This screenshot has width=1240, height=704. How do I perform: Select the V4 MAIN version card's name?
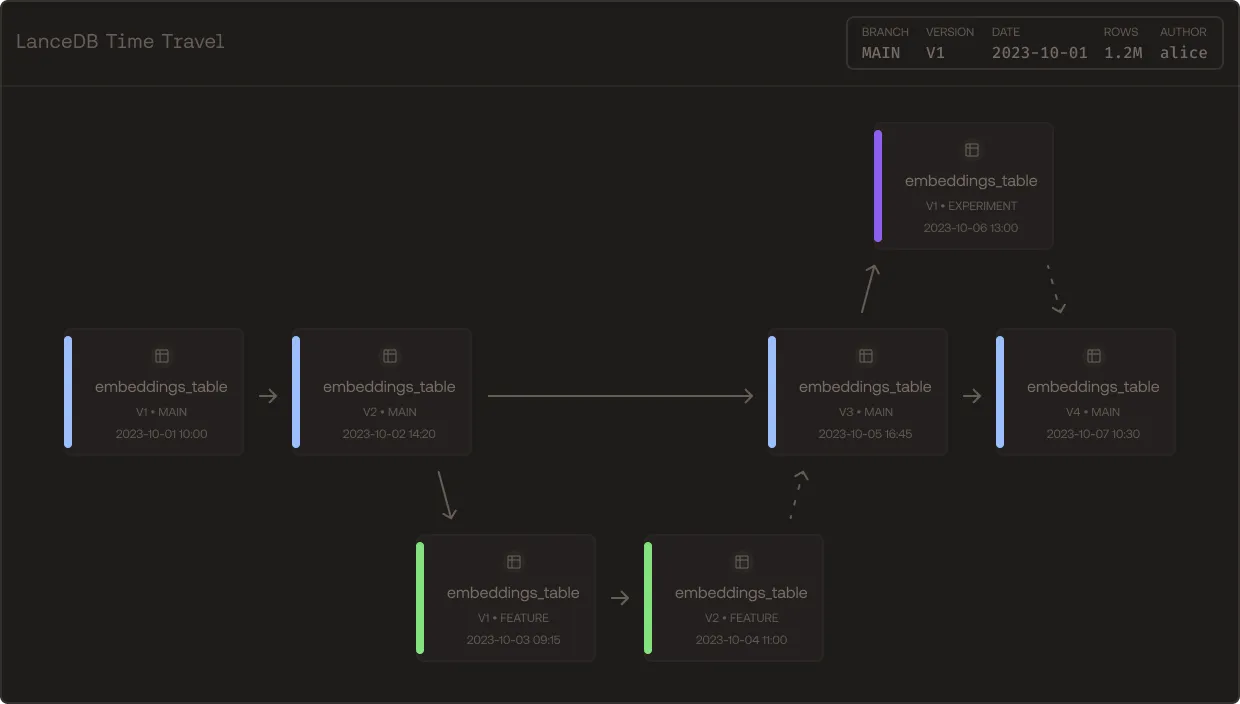[1093, 387]
